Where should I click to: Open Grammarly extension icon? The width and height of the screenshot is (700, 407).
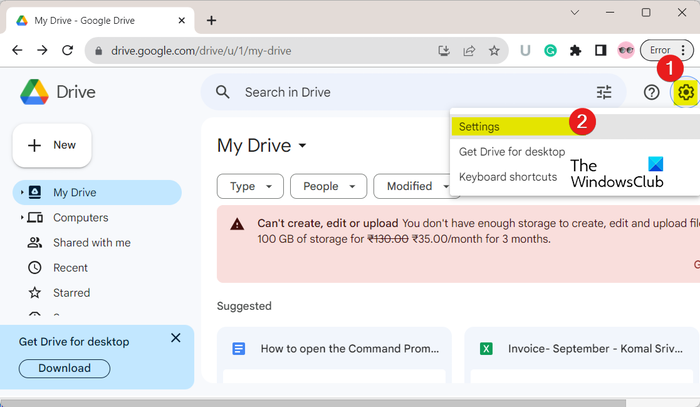(551, 50)
